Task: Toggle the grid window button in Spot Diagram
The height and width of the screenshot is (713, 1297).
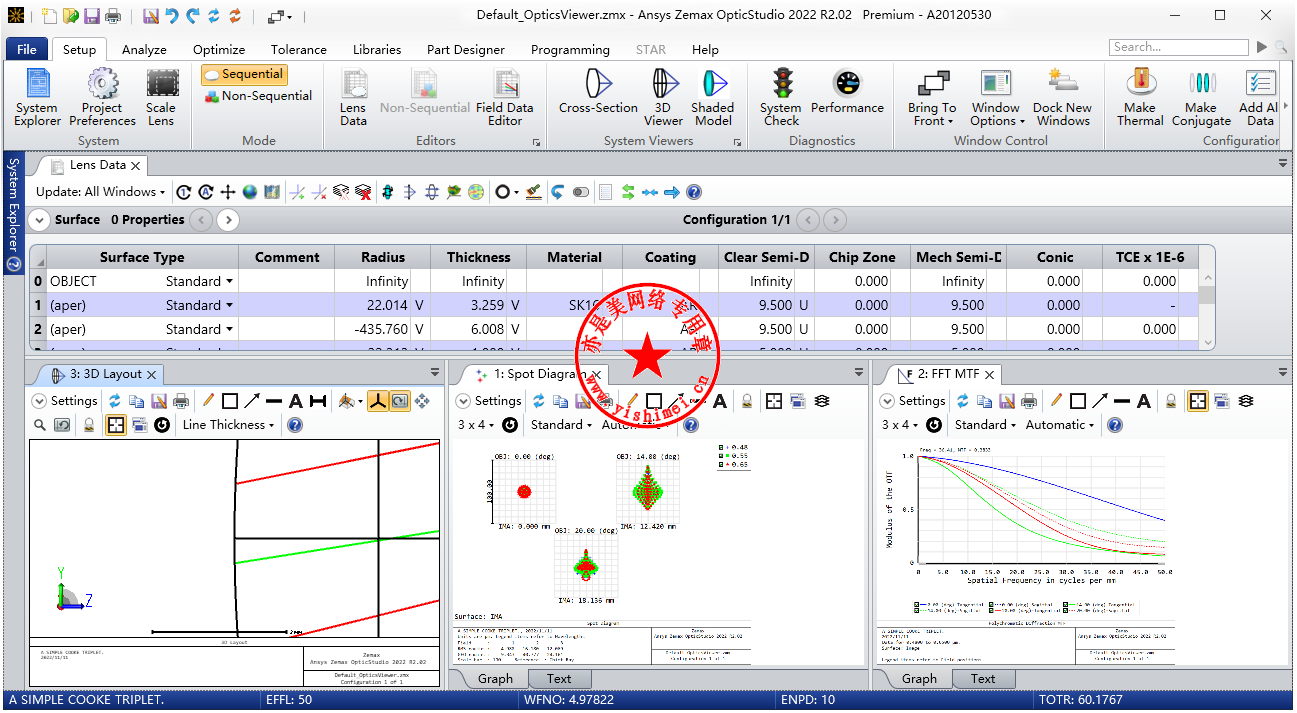Action: click(774, 401)
